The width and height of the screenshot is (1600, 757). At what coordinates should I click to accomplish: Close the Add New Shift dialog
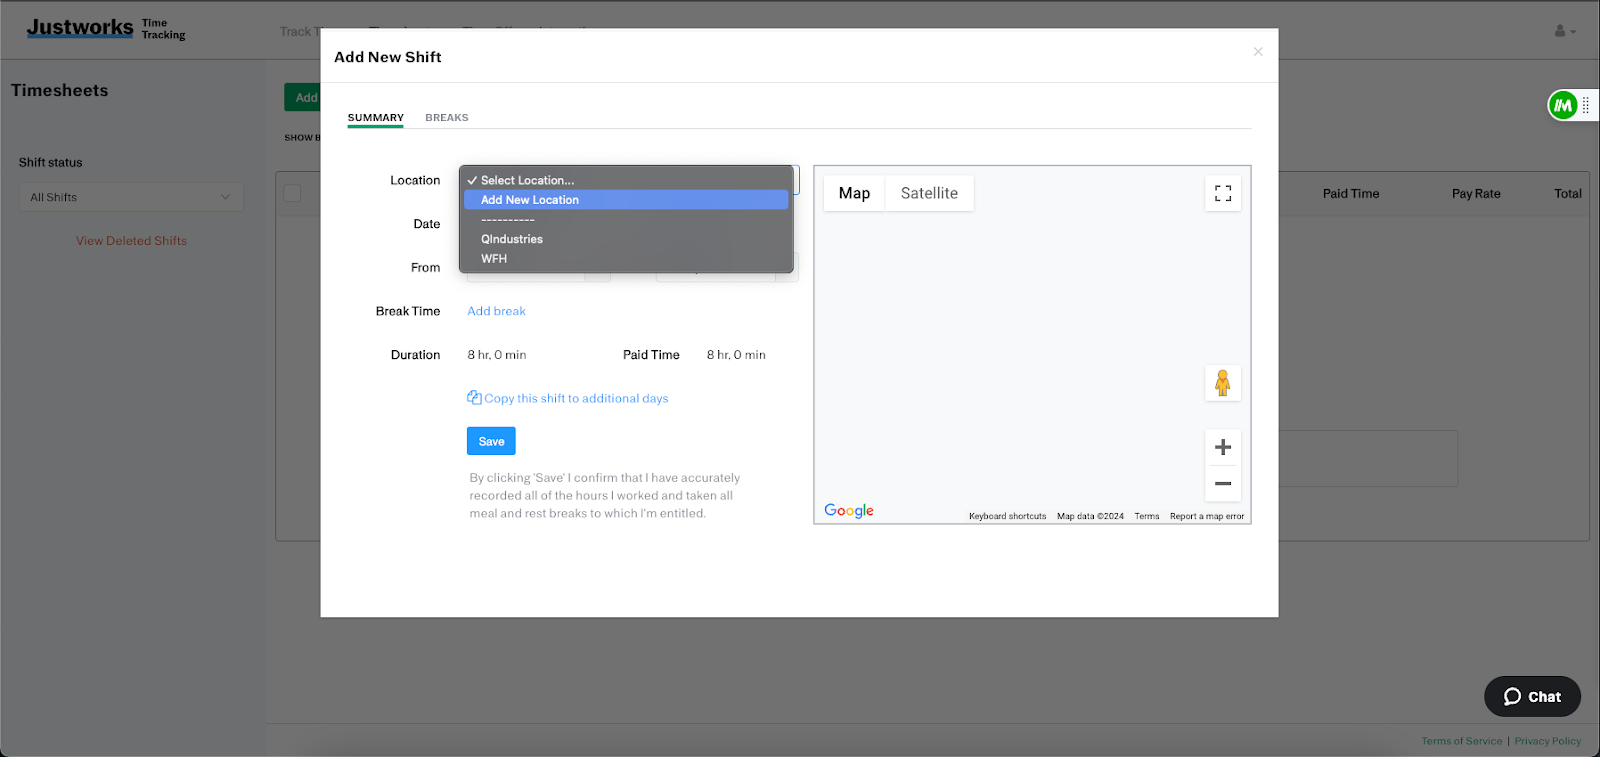(1258, 52)
